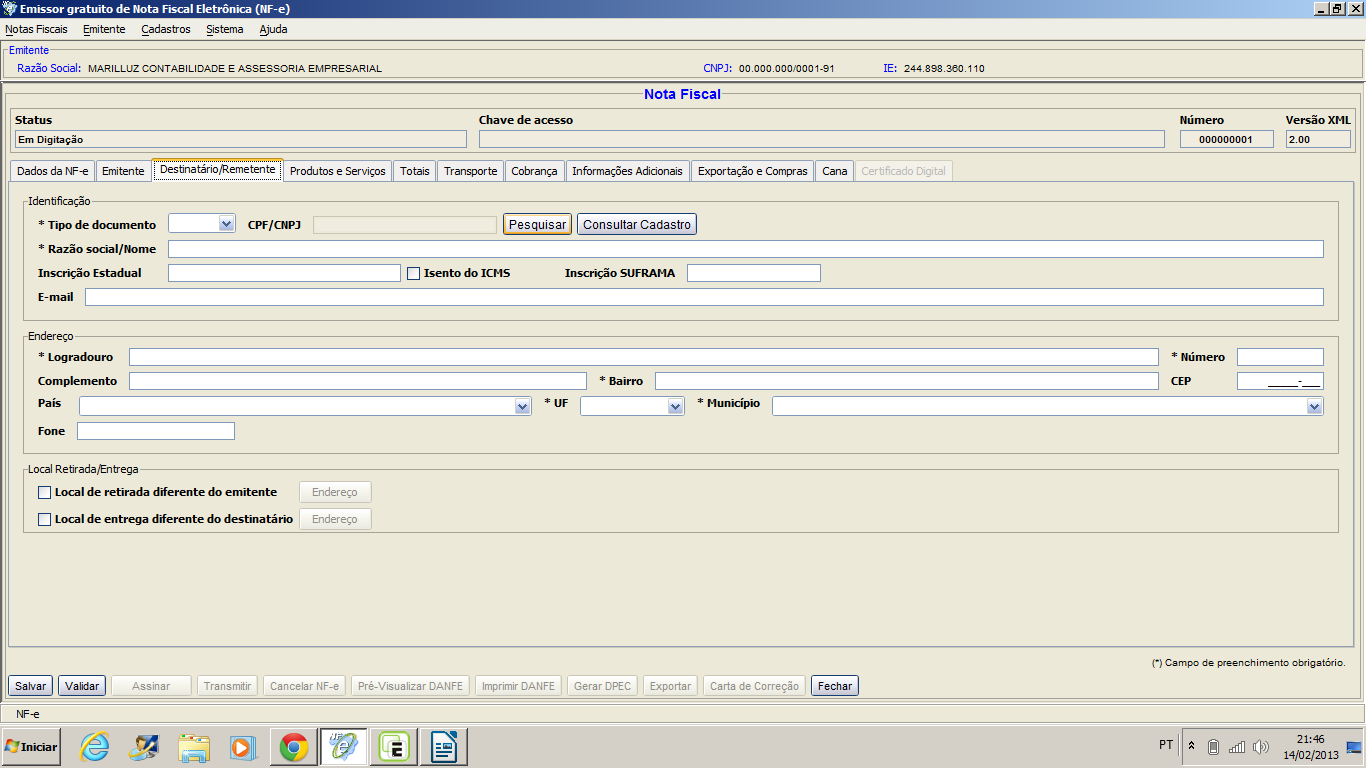Click the E-mail input field
Screen dimensions: 1366x768
704,297
